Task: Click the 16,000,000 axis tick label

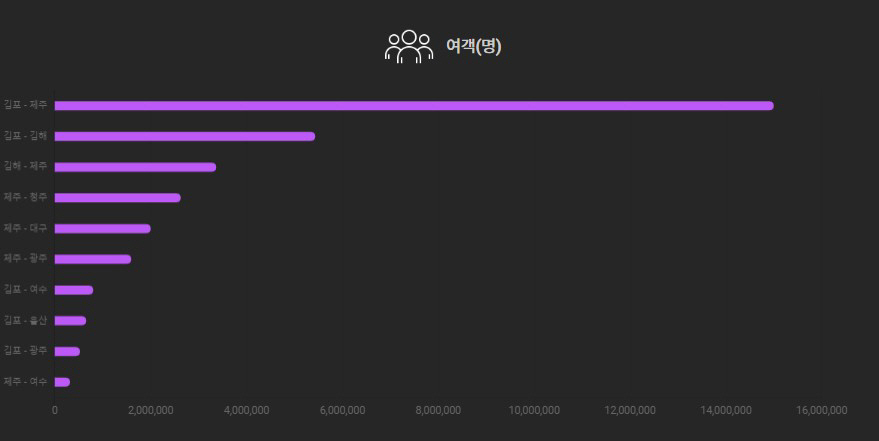Action: [x=821, y=410]
